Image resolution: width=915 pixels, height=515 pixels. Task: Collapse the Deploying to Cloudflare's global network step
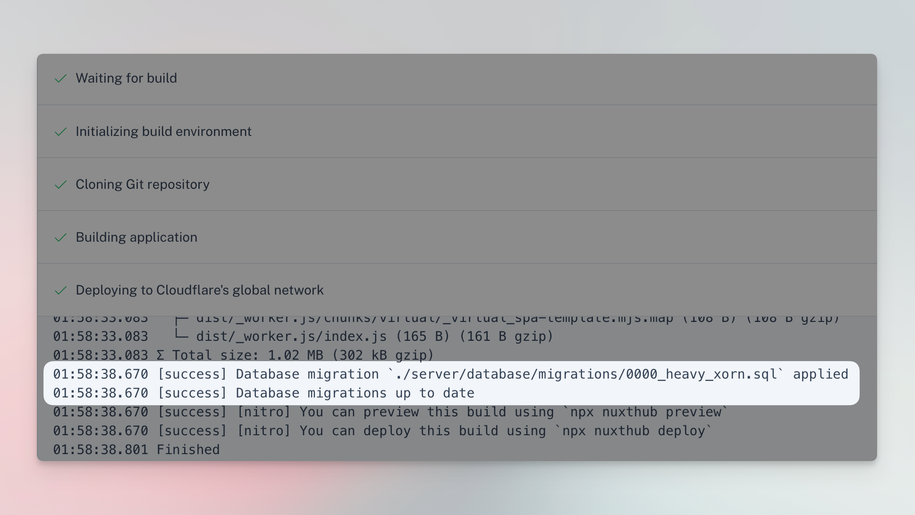199,290
